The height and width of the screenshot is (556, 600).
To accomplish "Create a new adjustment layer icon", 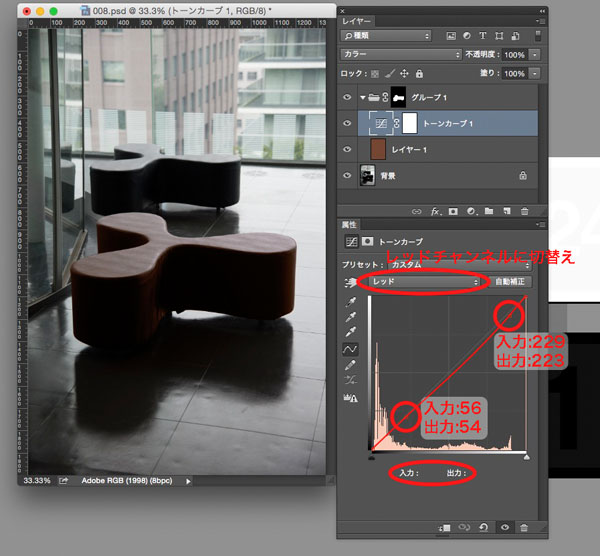I will pos(470,211).
